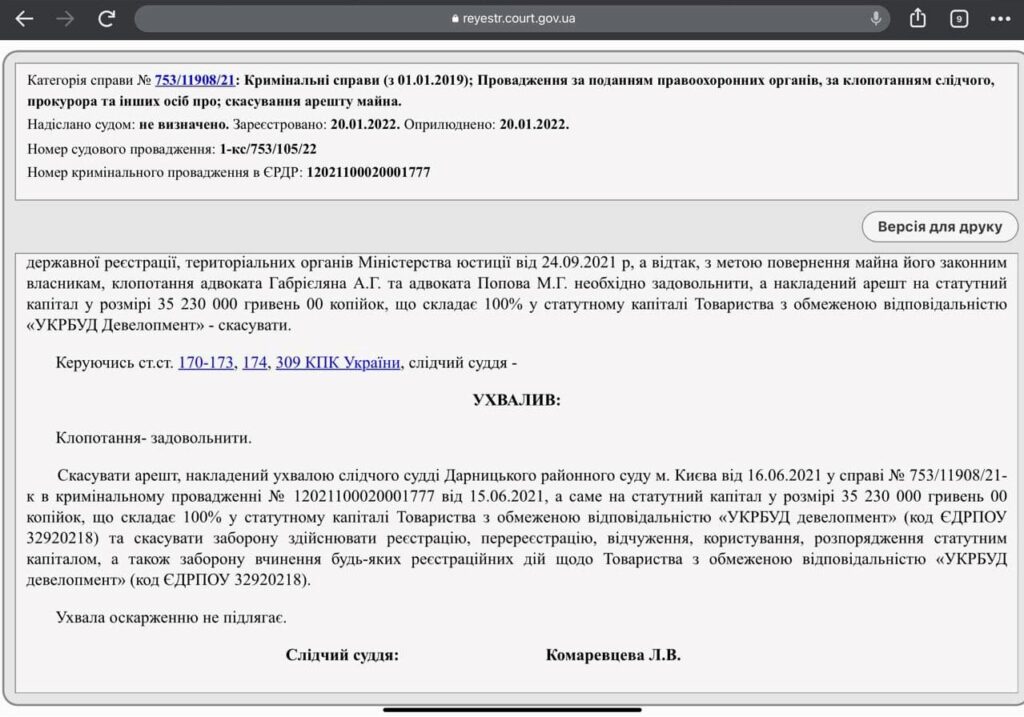Open the browser more options menu

[1000, 19]
